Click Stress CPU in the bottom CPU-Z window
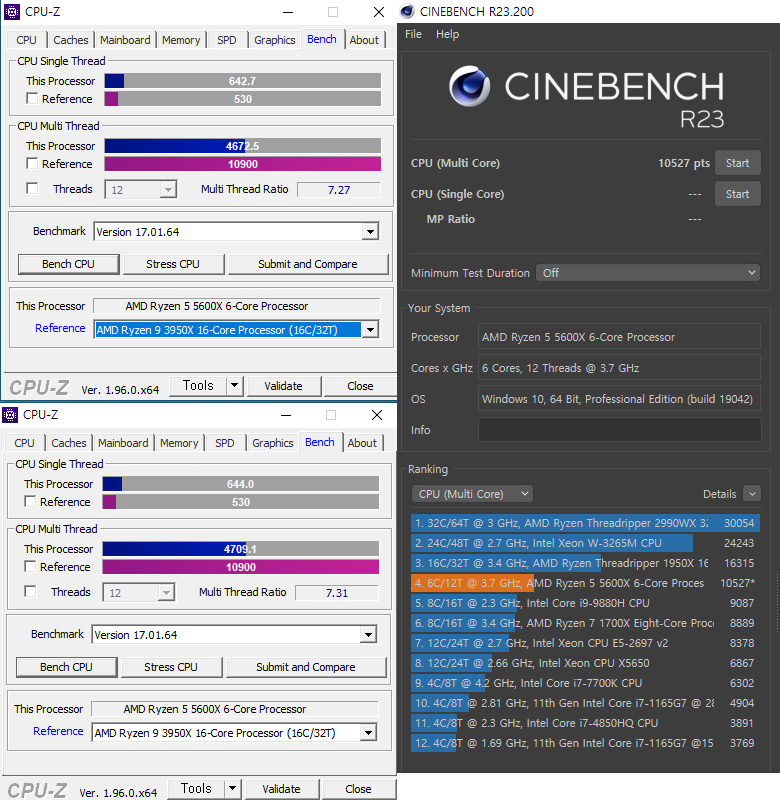This screenshot has height=800, width=780. [x=171, y=667]
